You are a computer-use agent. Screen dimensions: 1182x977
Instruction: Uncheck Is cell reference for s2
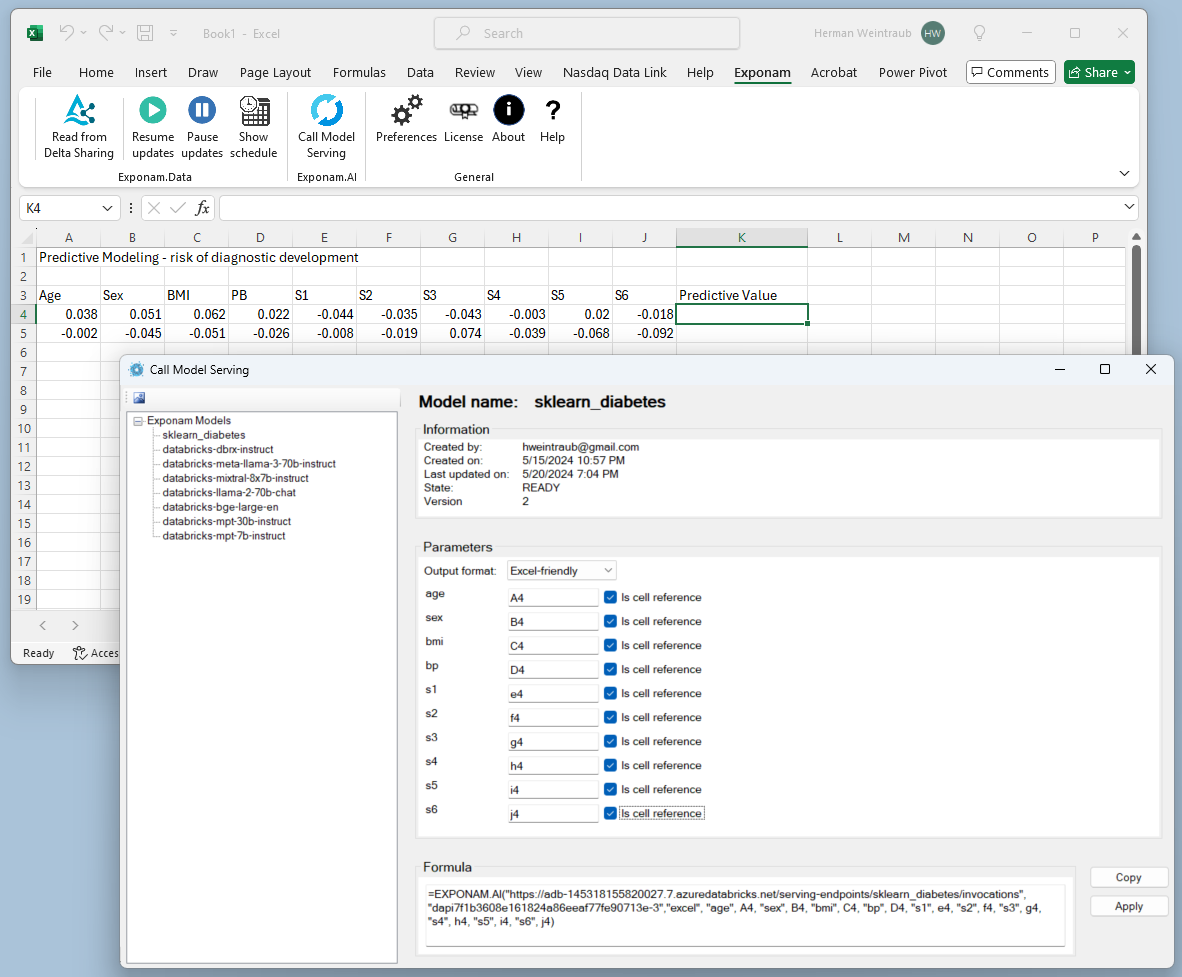tap(611, 717)
